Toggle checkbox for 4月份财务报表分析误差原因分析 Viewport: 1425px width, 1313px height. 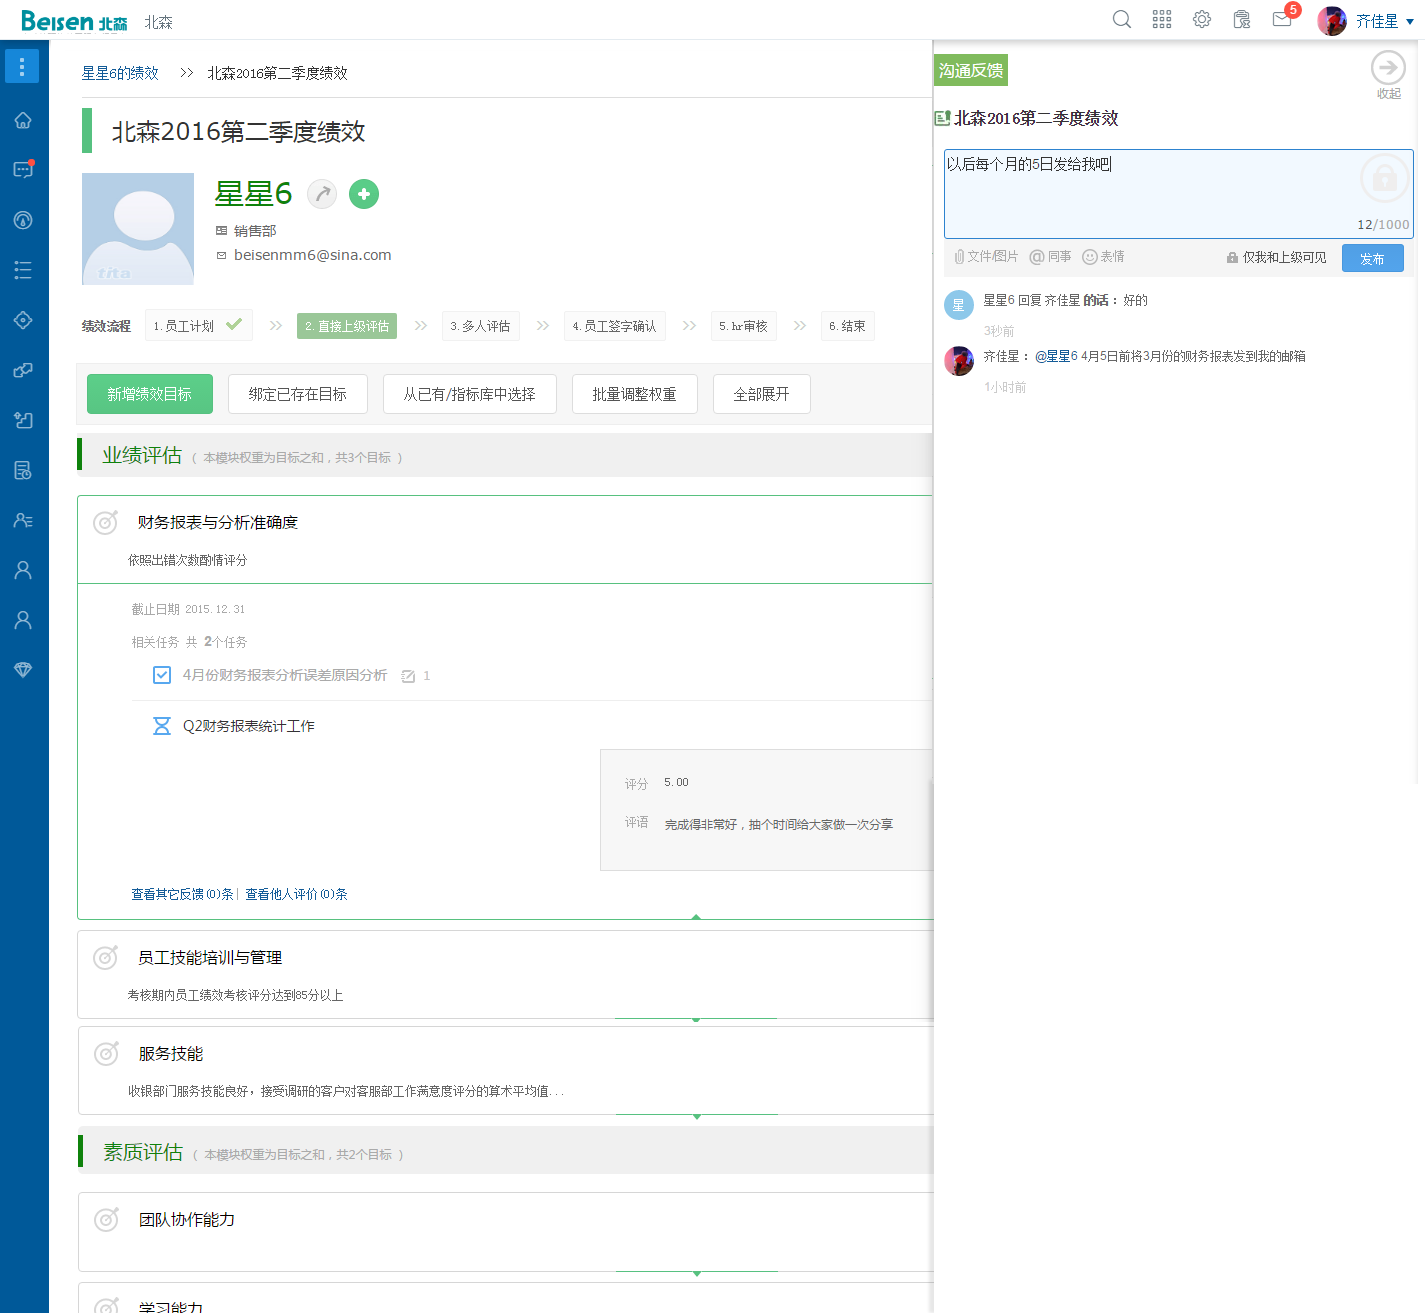(x=162, y=675)
